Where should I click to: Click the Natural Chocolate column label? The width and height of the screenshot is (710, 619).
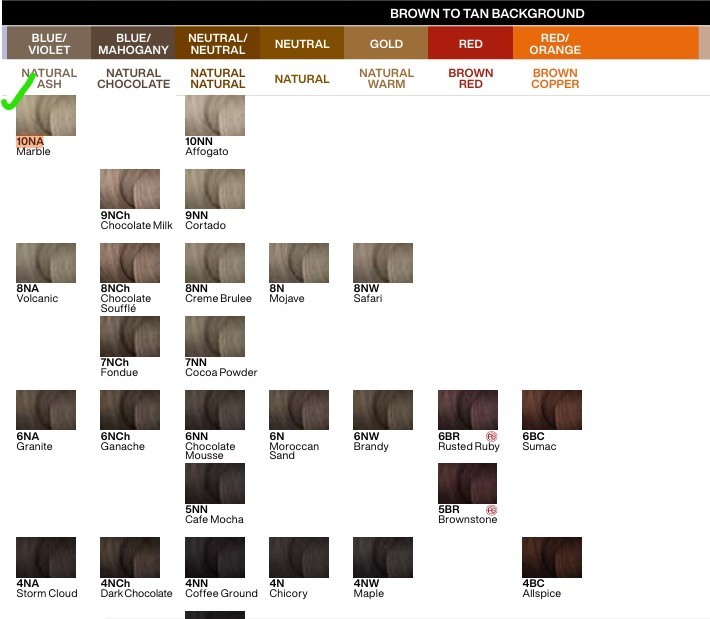click(134, 78)
